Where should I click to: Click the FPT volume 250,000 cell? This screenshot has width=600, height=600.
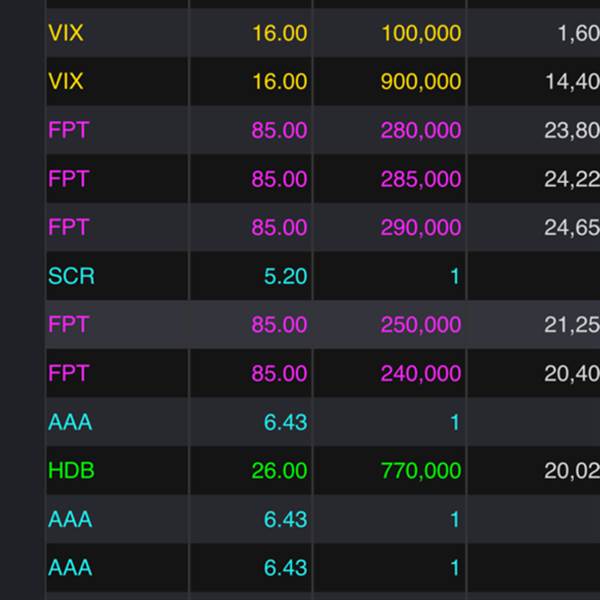[420, 324]
